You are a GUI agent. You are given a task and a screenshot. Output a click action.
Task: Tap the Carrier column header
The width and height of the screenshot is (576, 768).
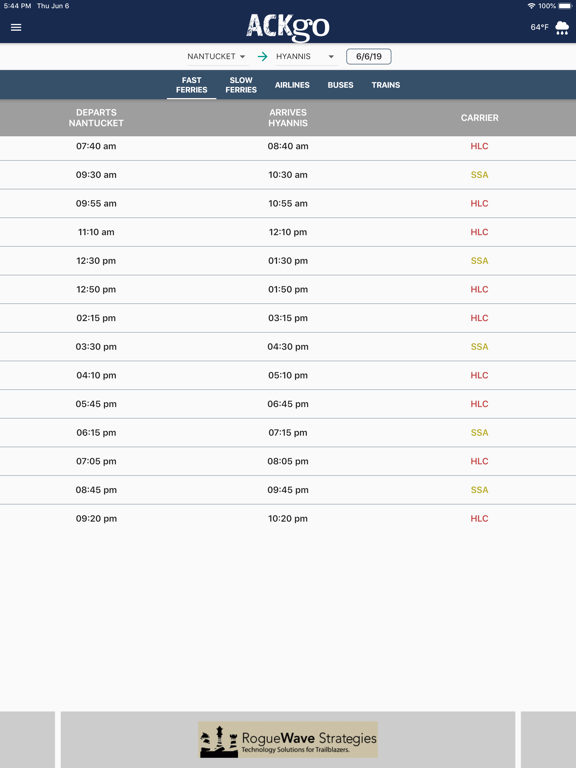point(480,118)
